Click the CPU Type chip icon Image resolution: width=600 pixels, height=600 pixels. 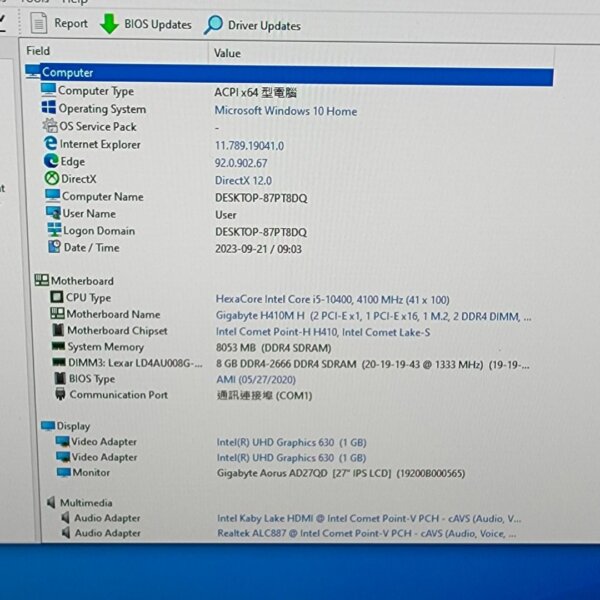(57, 297)
